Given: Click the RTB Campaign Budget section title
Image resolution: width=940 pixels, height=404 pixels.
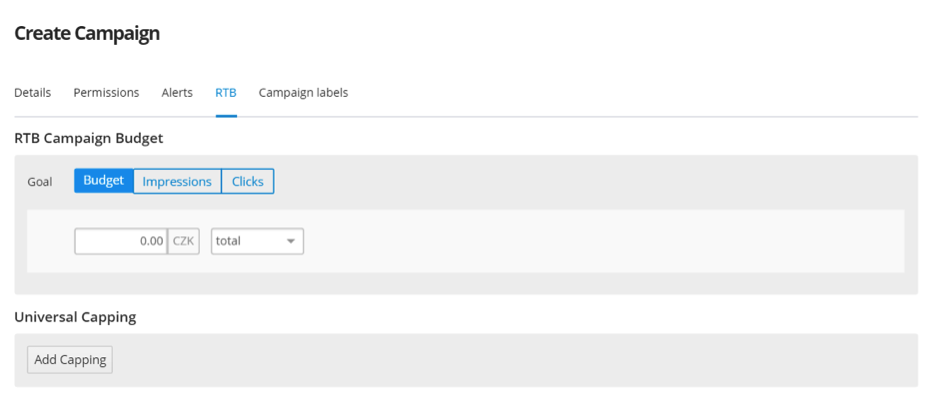Looking at the screenshot, I should click(x=89, y=138).
